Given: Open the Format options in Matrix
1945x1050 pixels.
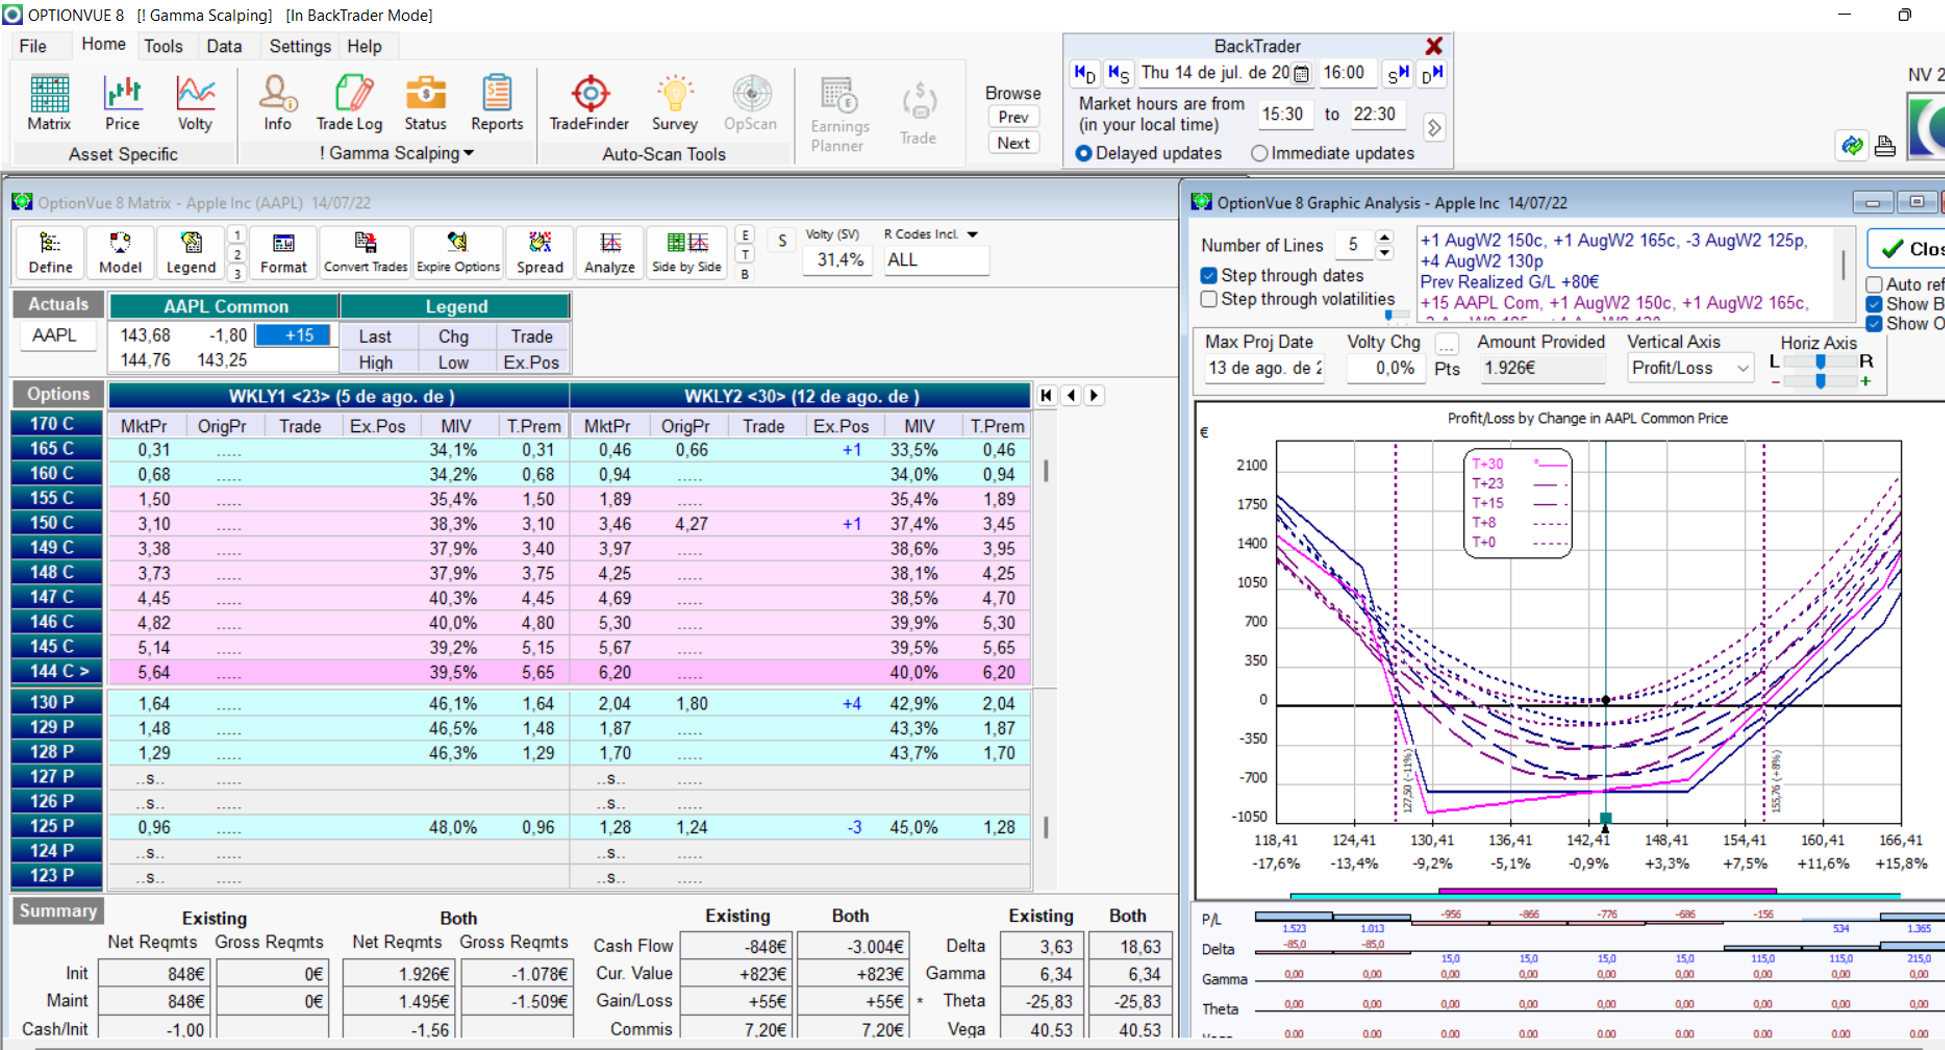Looking at the screenshot, I should [283, 252].
